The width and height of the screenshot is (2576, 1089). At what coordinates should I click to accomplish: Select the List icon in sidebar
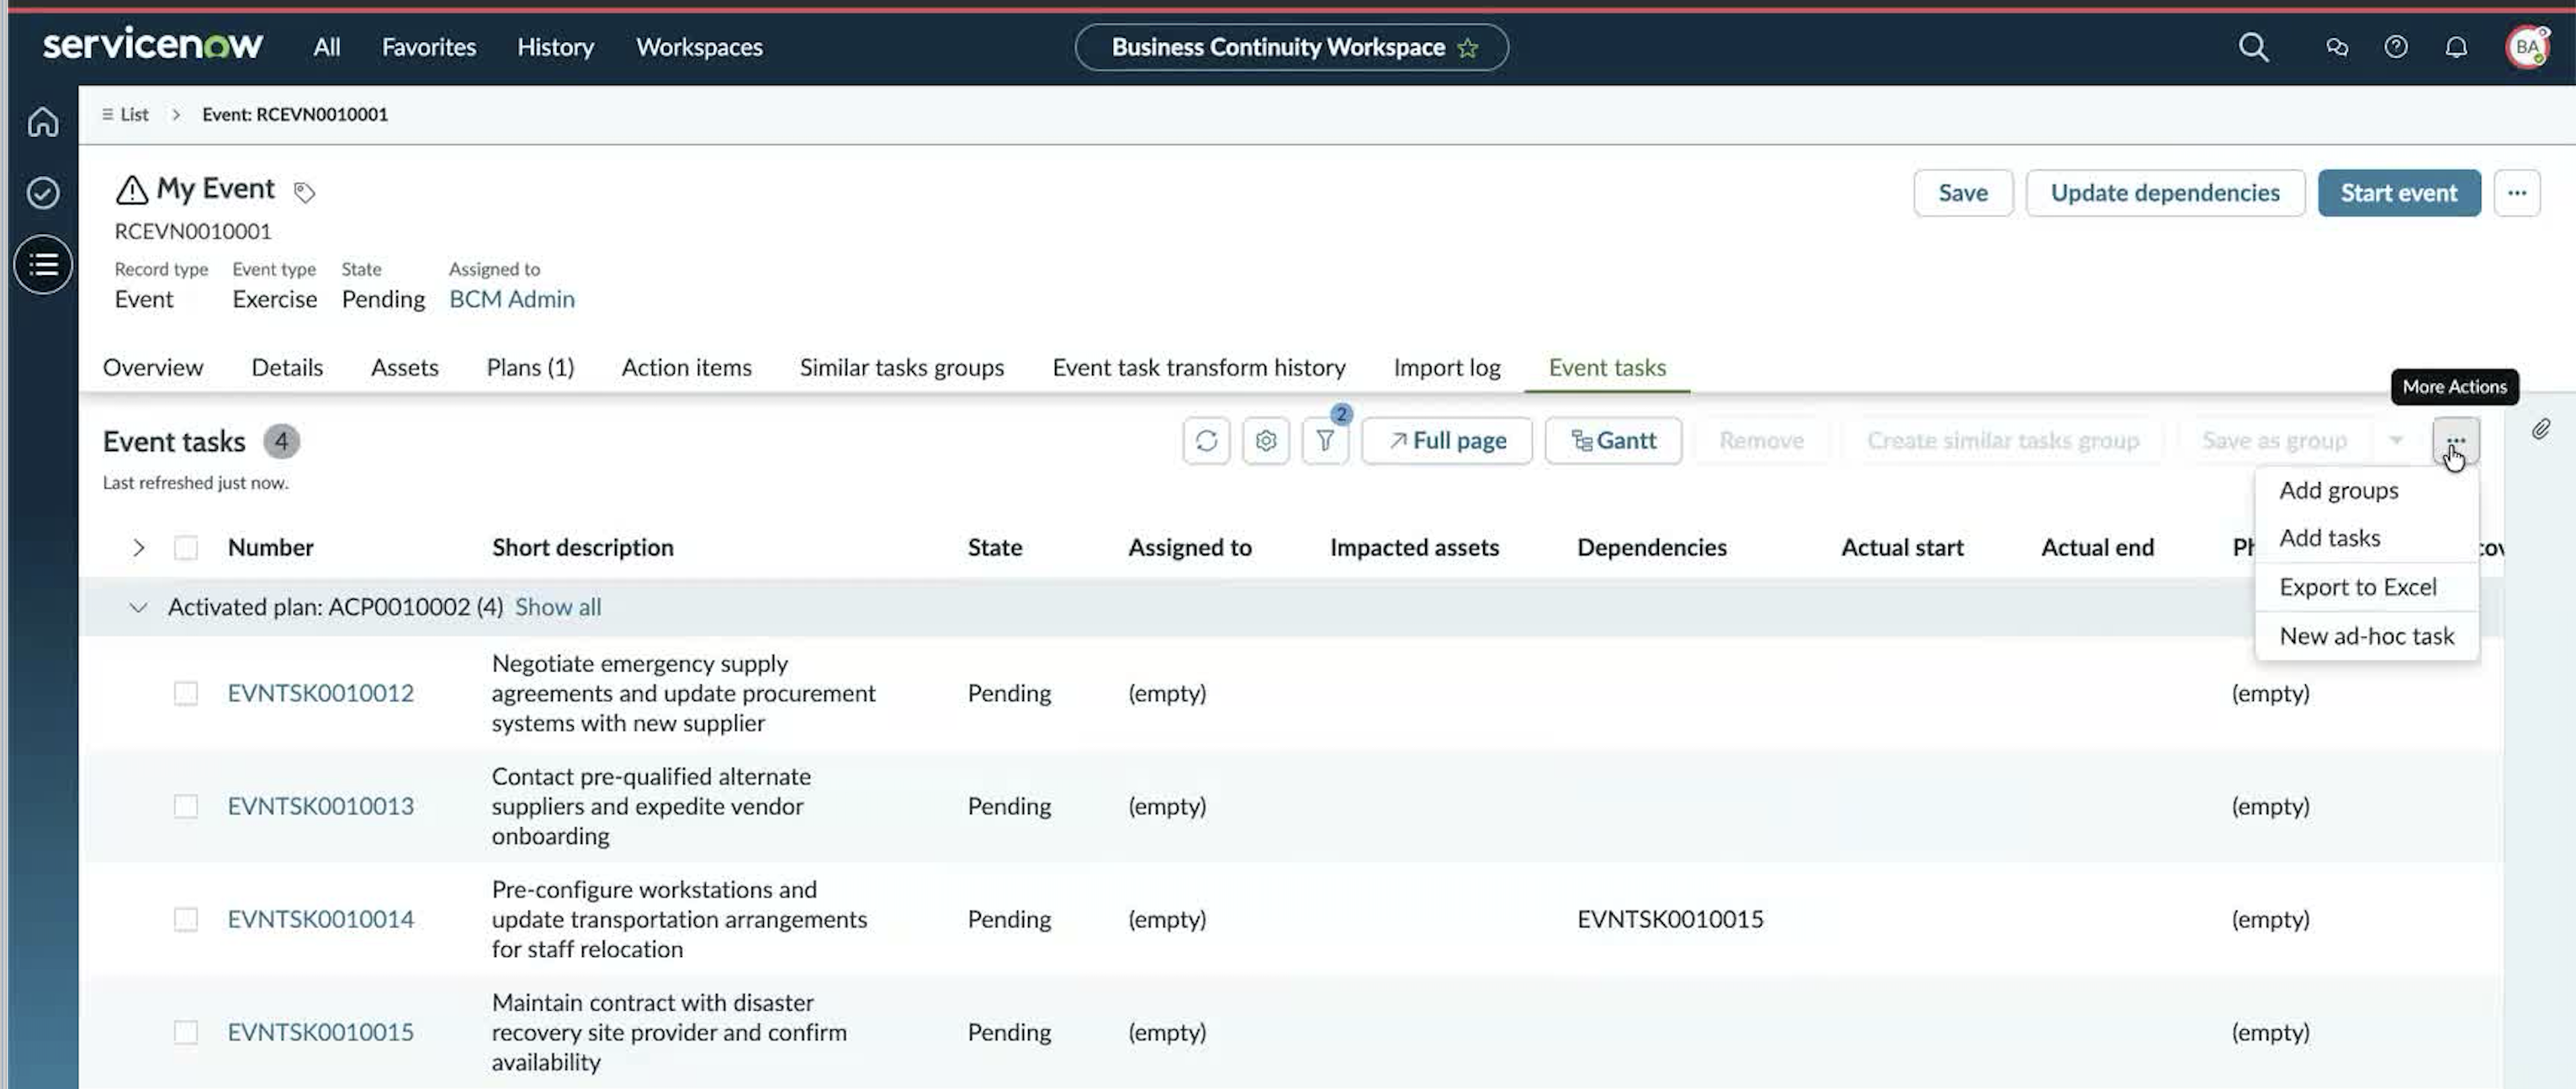coord(43,265)
